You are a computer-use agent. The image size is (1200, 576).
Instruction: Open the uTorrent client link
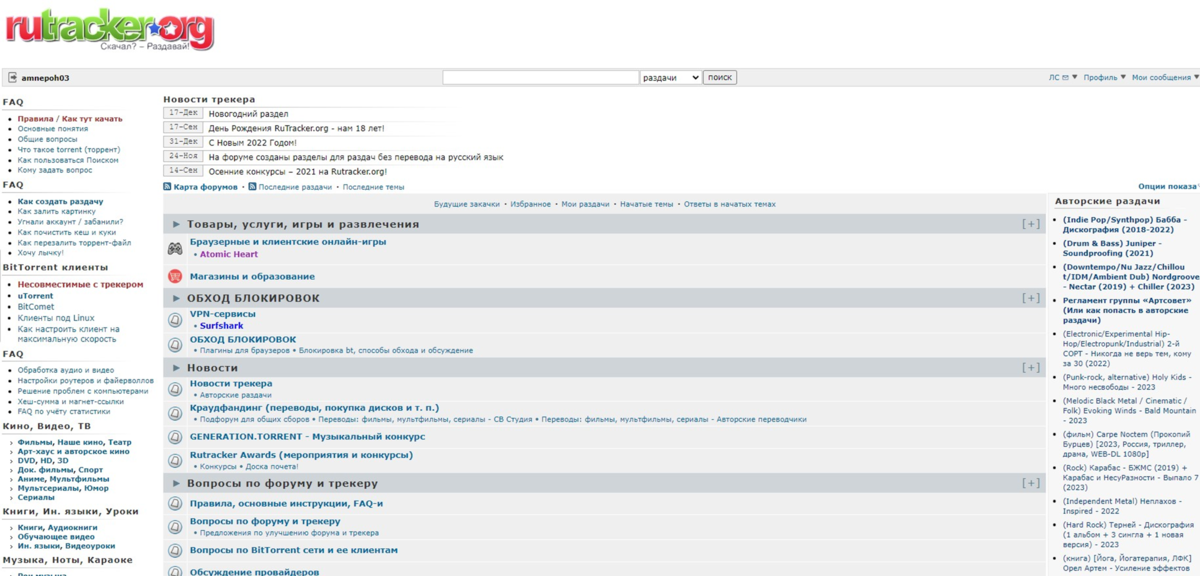click(x=35, y=296)
